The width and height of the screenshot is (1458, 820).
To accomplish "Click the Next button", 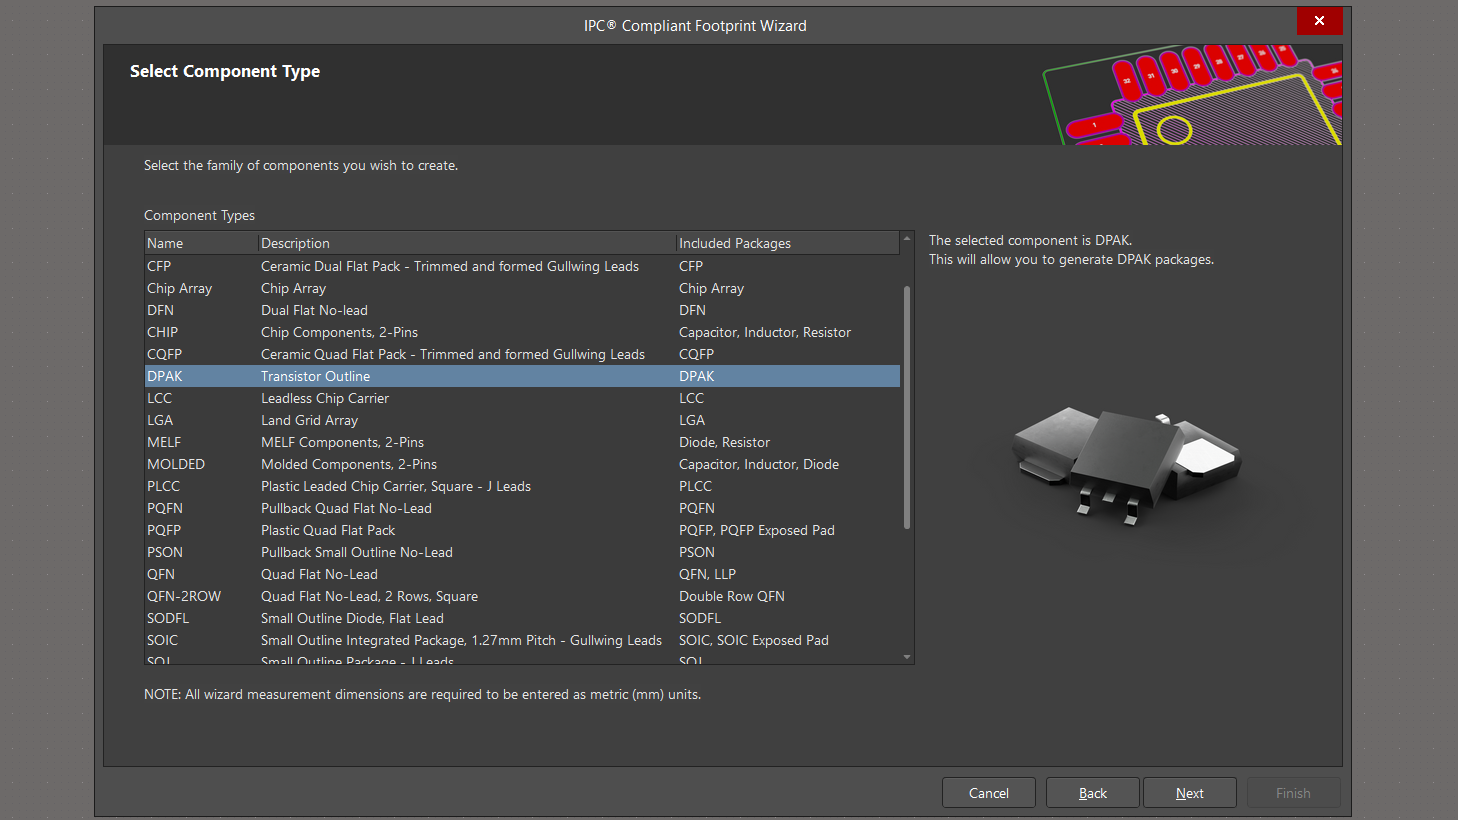I will tap(1189, 793).
